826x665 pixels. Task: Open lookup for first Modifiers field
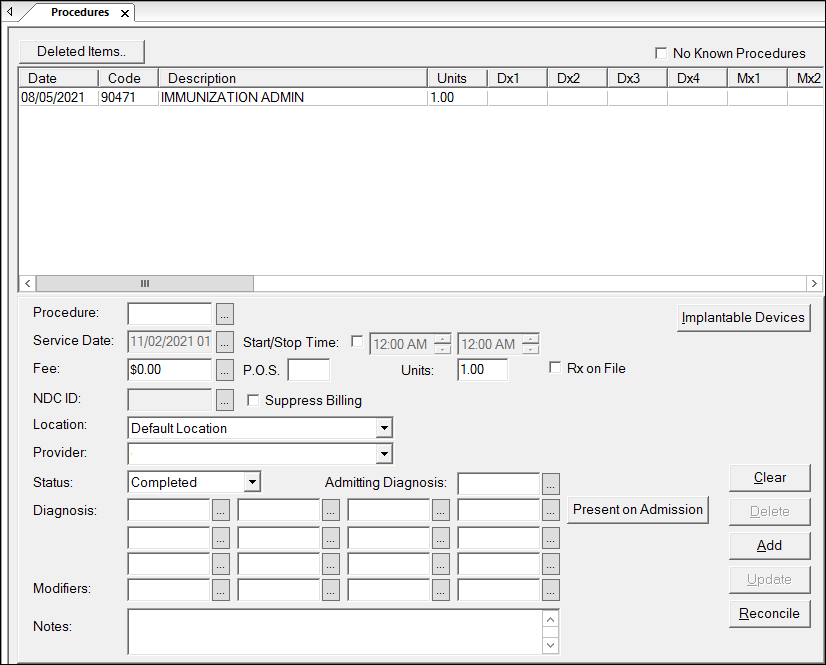click(x=221, y=590)
